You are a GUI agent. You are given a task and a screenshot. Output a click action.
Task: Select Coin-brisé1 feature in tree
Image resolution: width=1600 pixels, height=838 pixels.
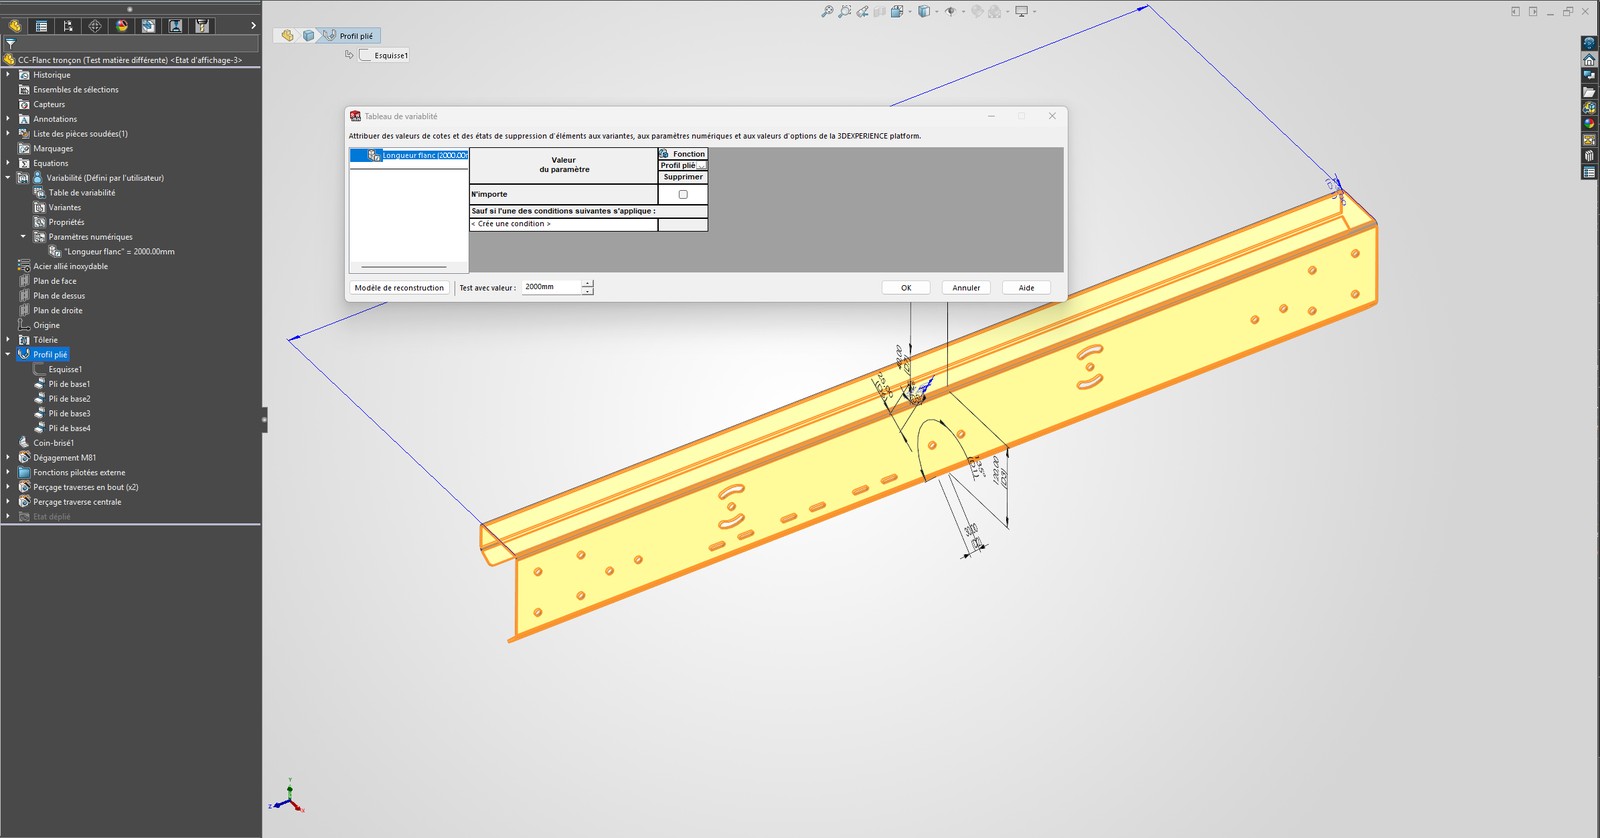coord(53,443)
